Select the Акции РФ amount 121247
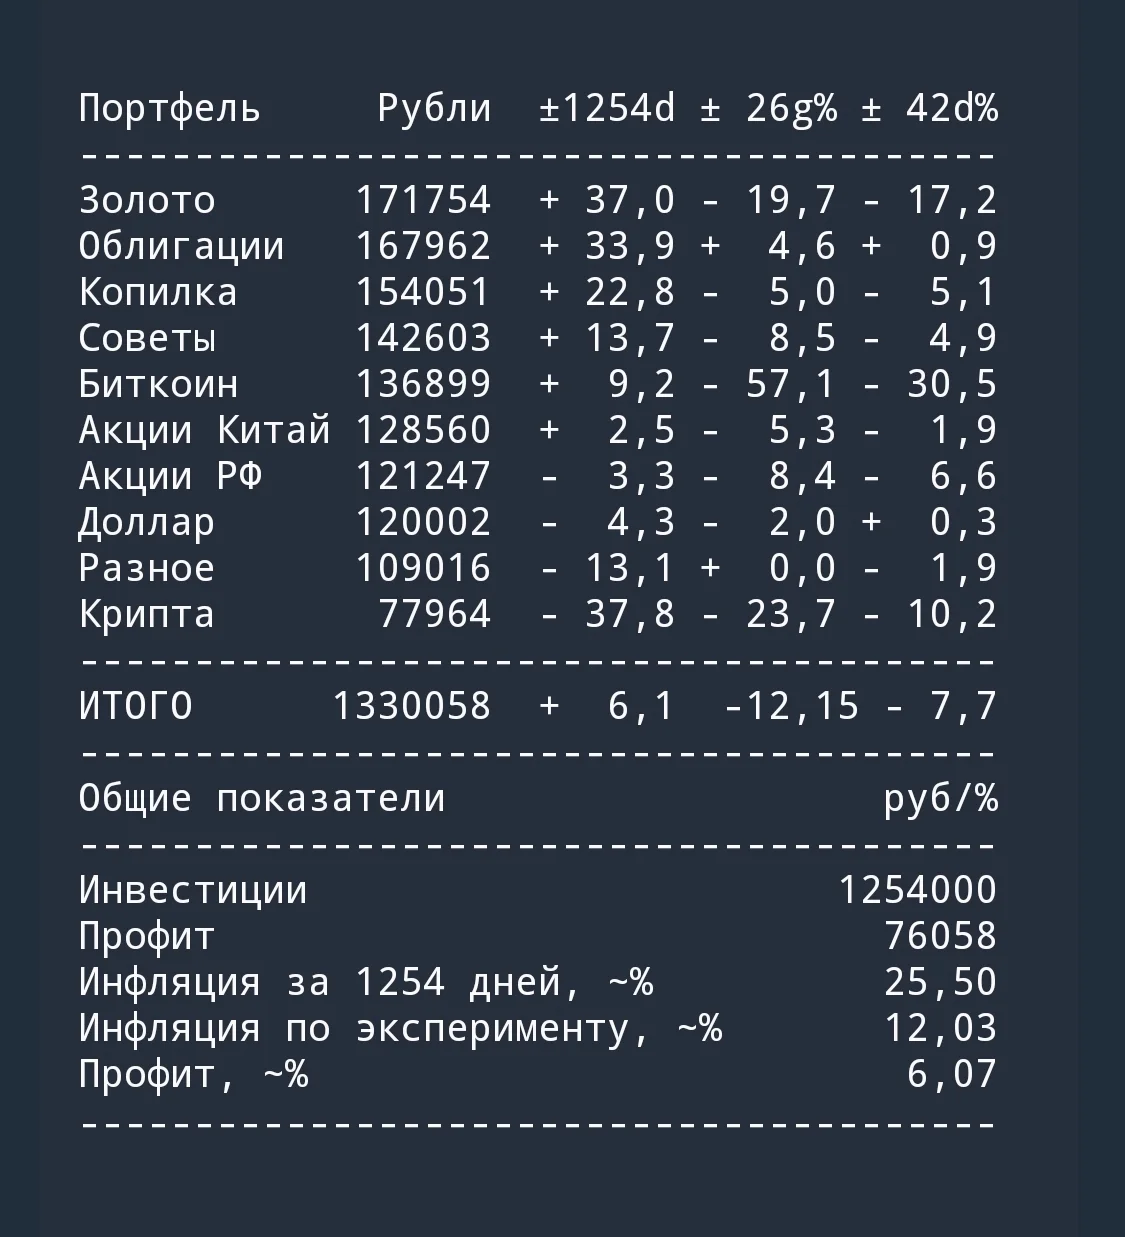This screenshot has width=1125, height=1237. (x=424, y=476)
